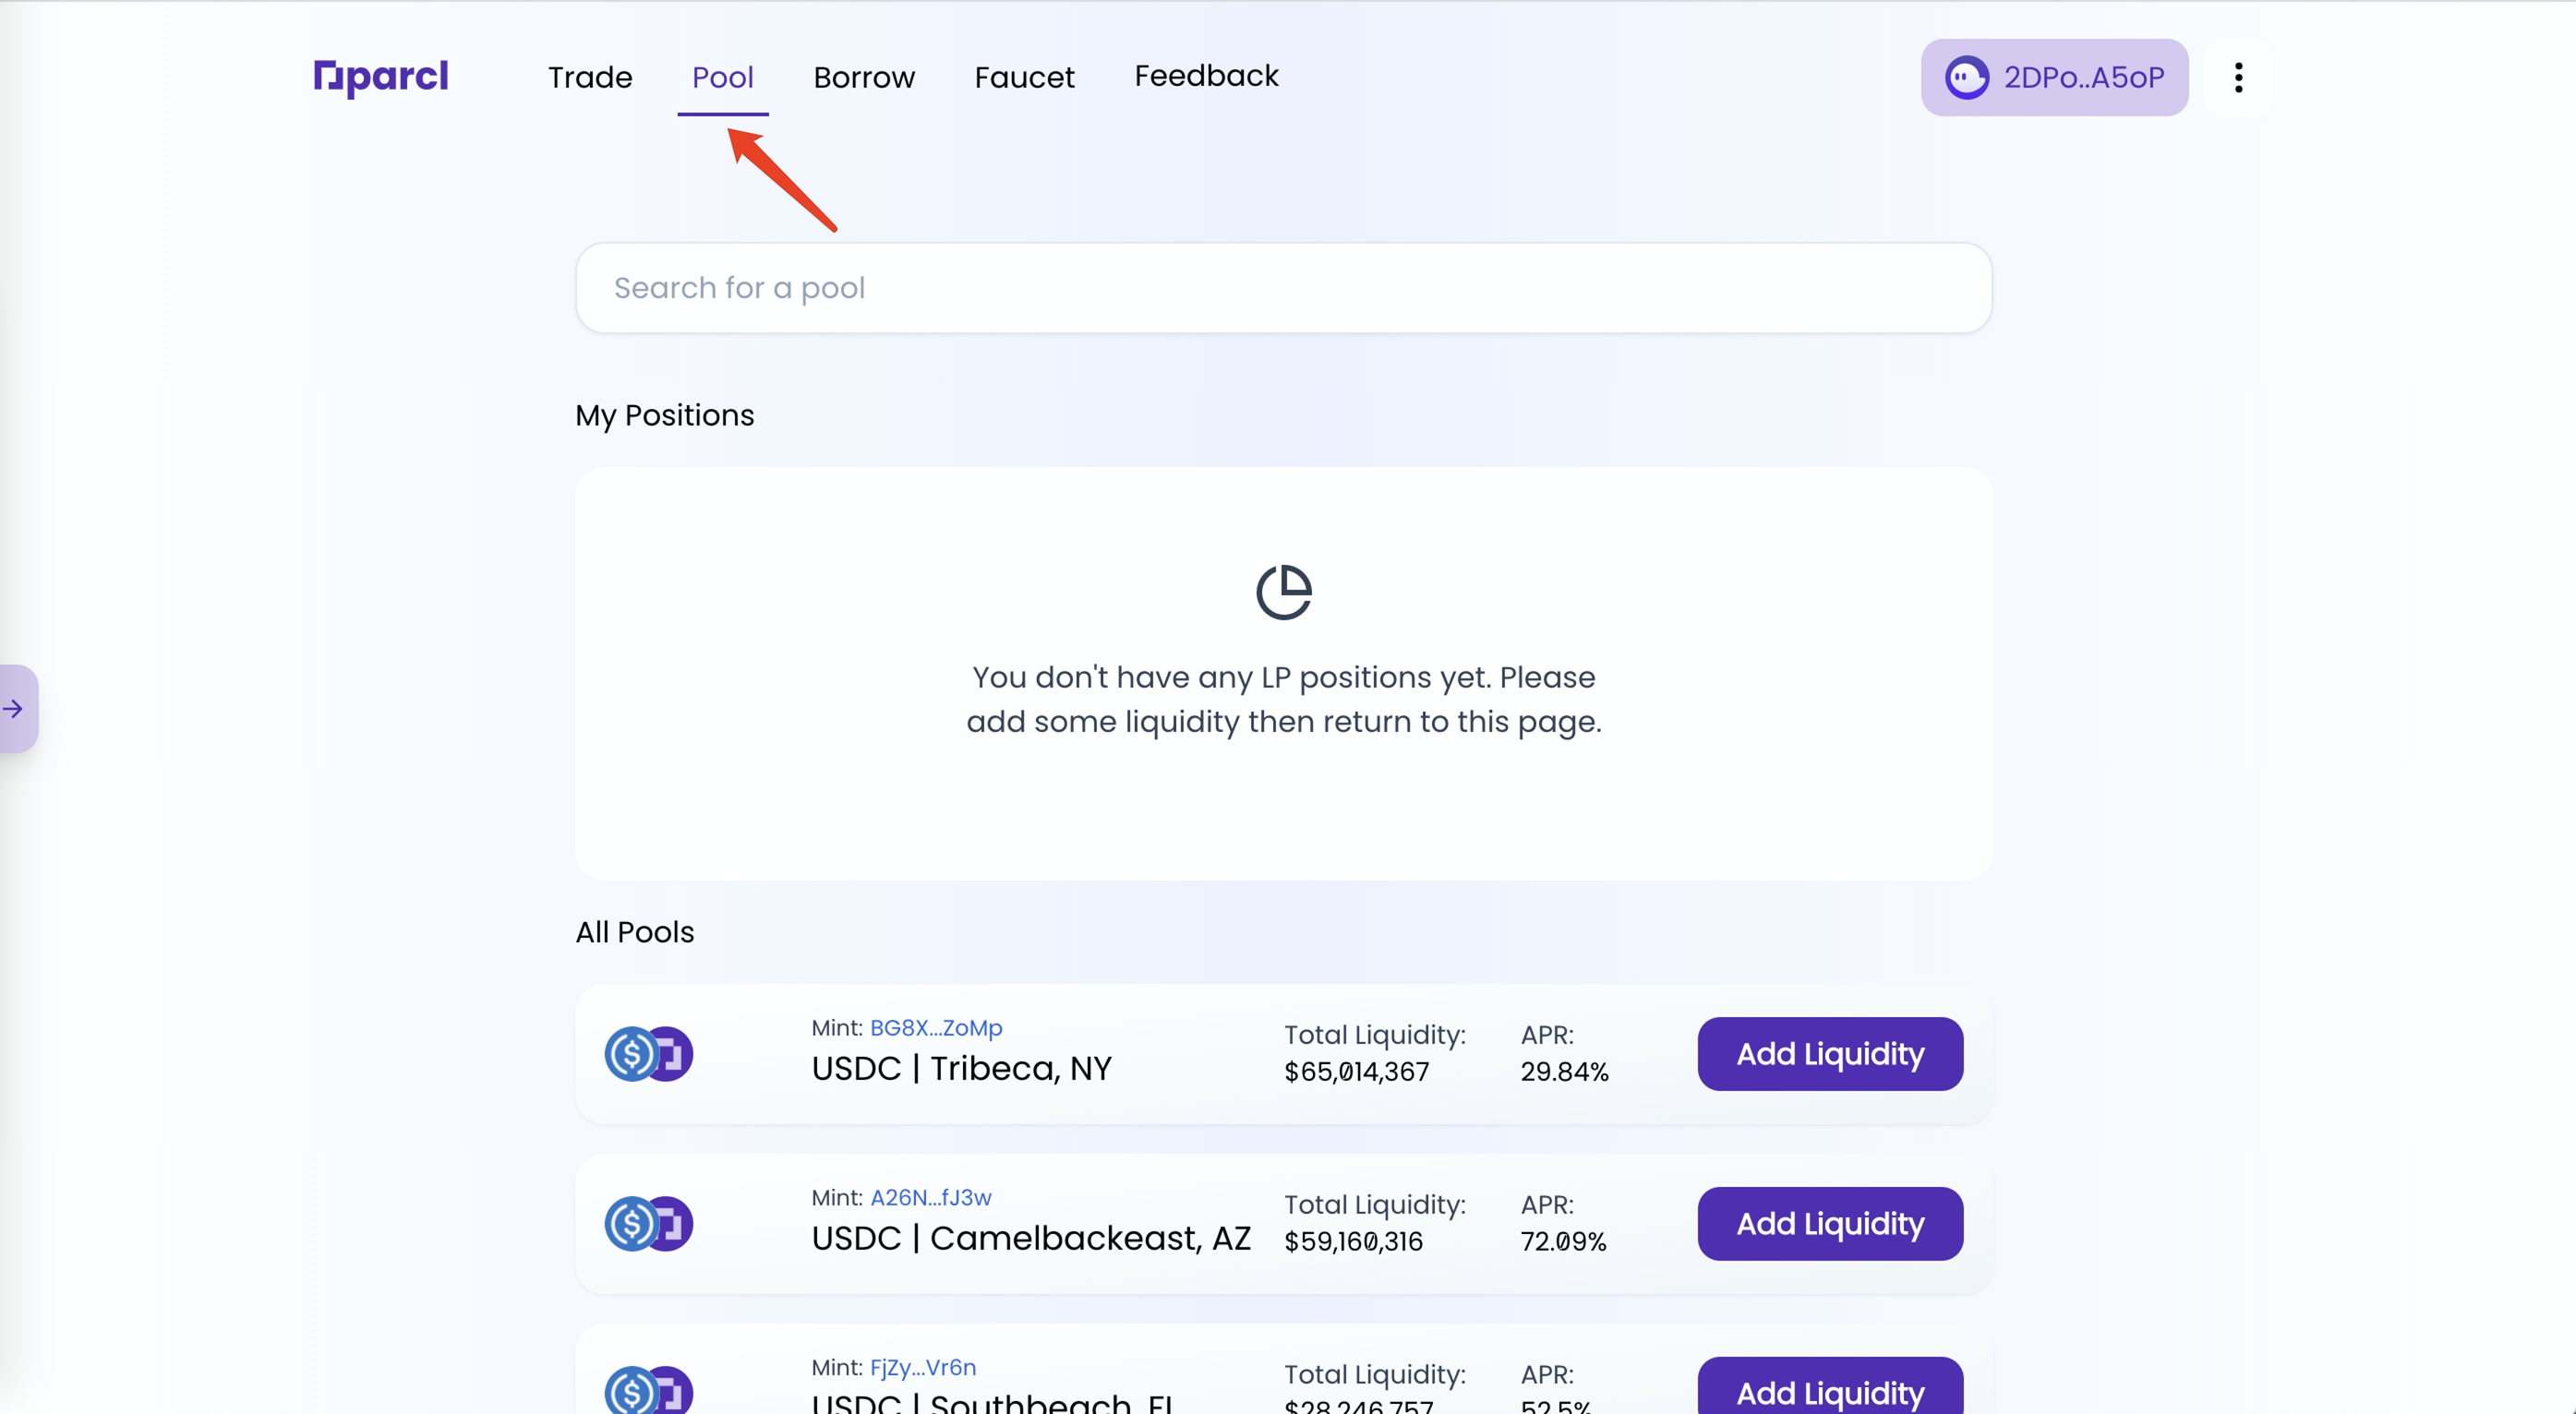Click the pie chart icon in My Positions

click(x=1284, y=592)
